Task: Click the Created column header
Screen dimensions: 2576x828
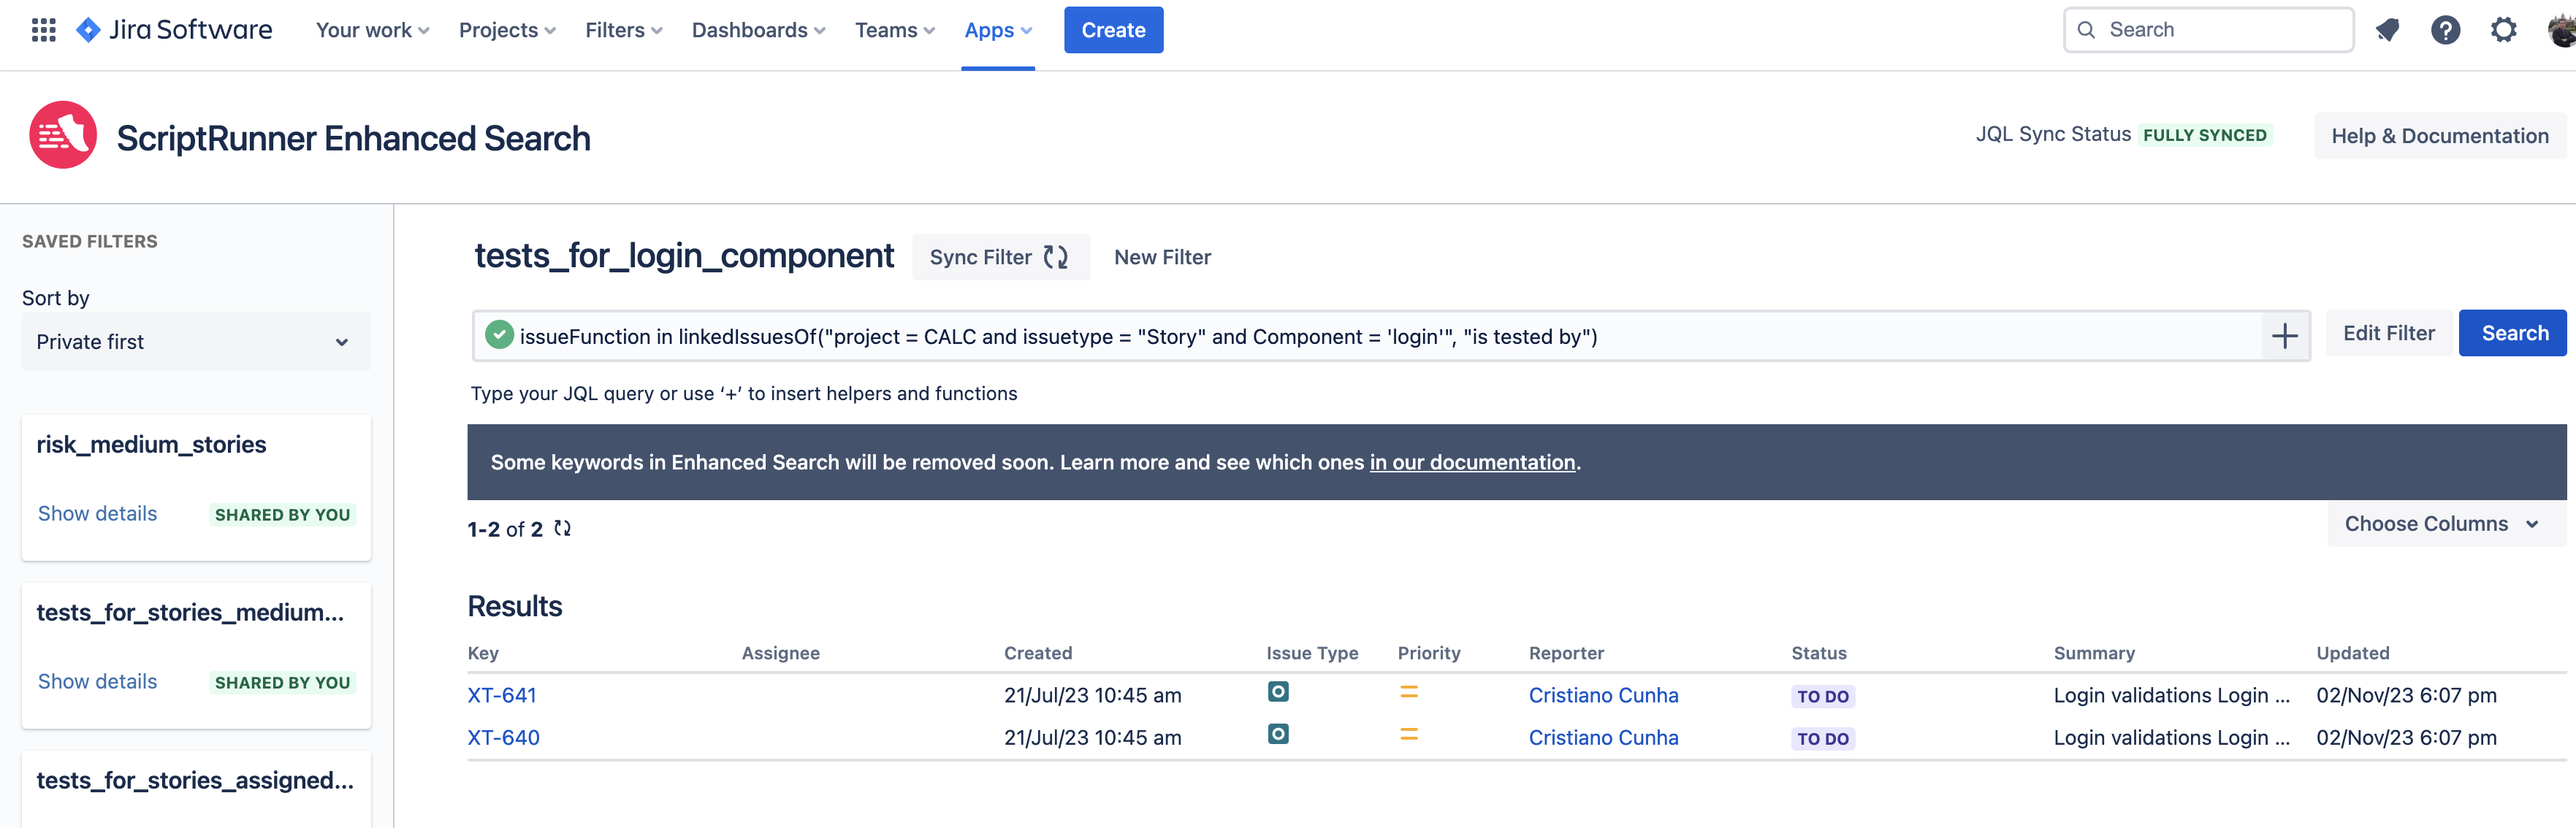Action: [1038, 653]
